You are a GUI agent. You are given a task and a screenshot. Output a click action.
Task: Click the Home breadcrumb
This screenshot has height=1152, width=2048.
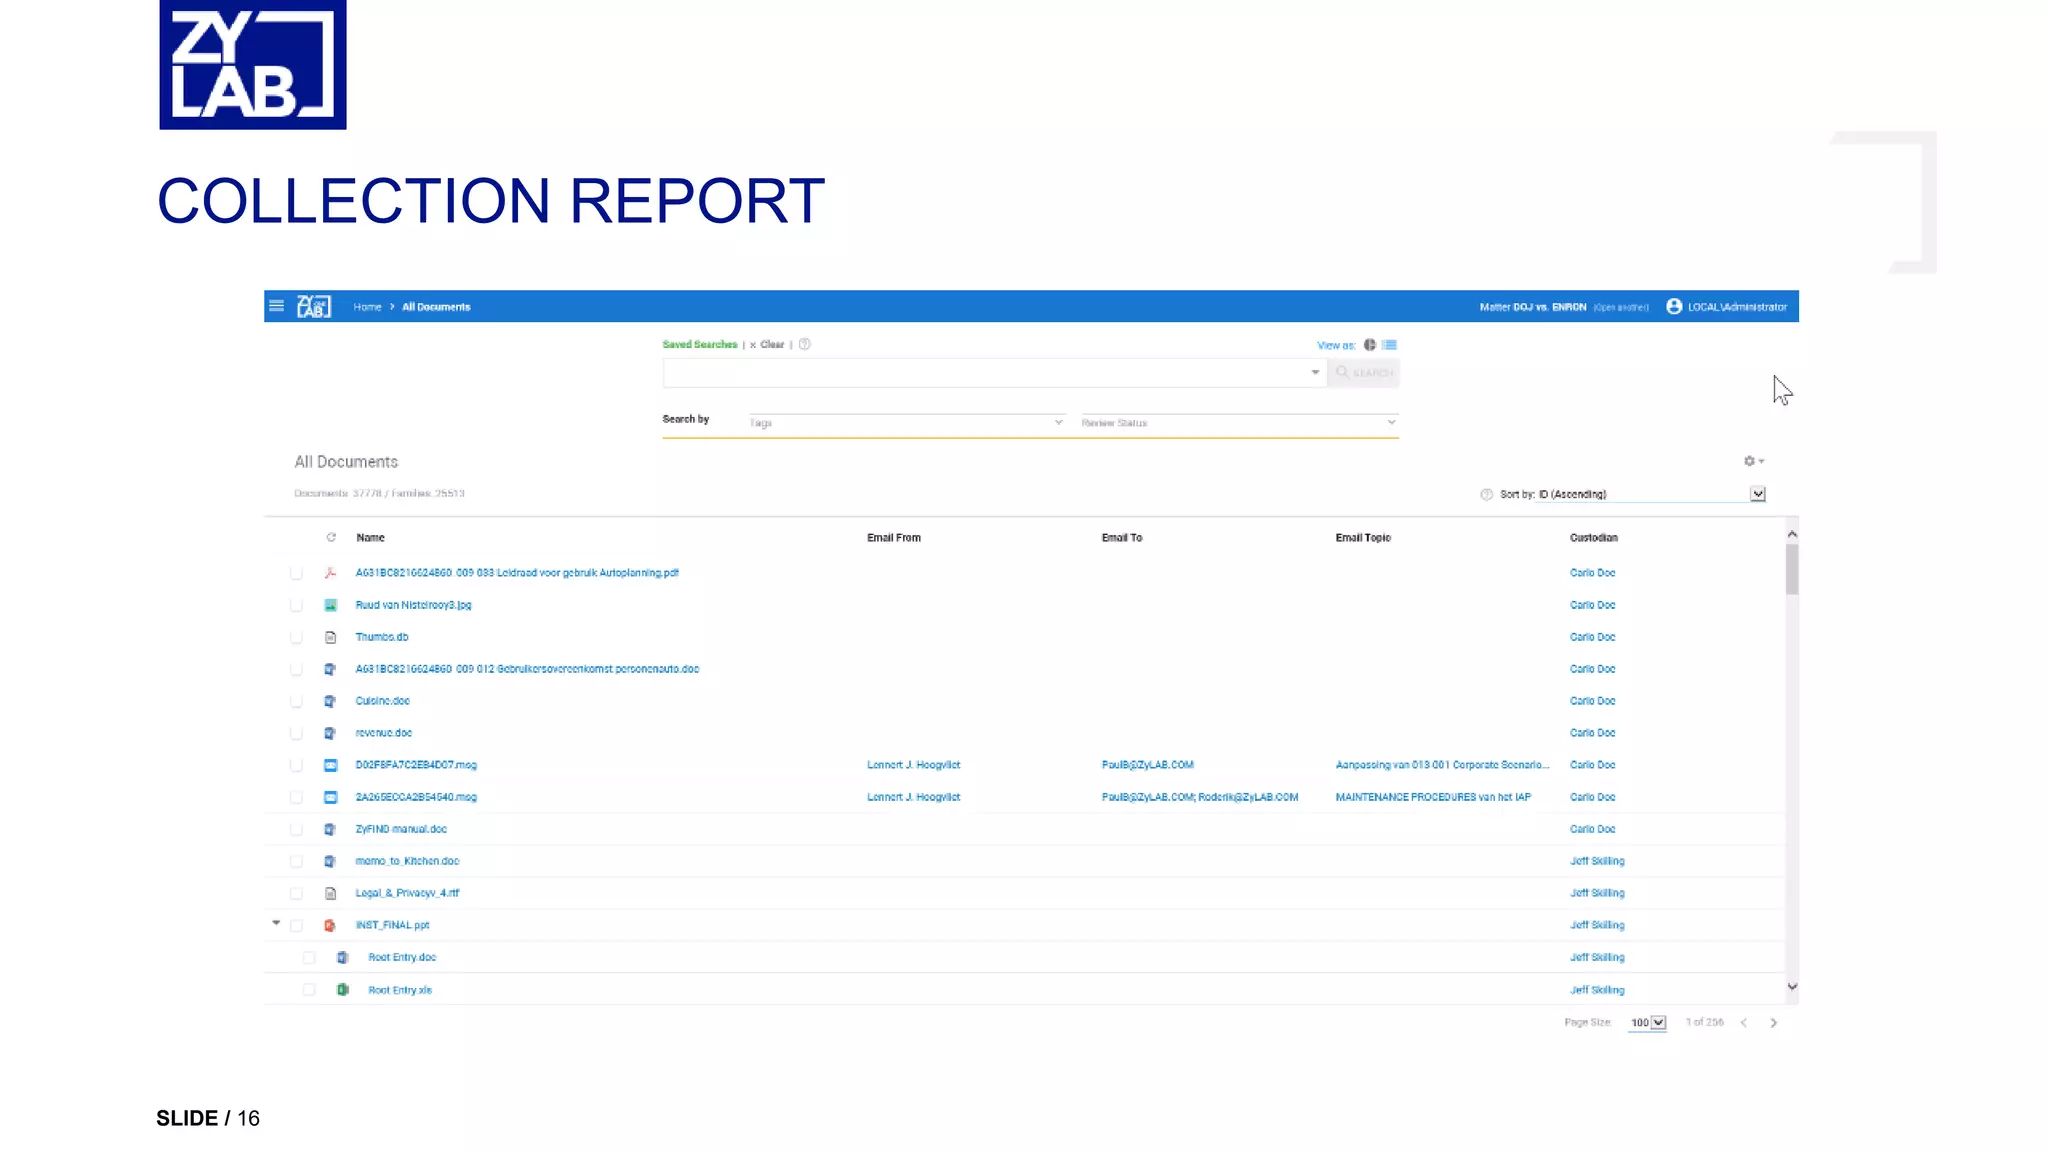367,307
